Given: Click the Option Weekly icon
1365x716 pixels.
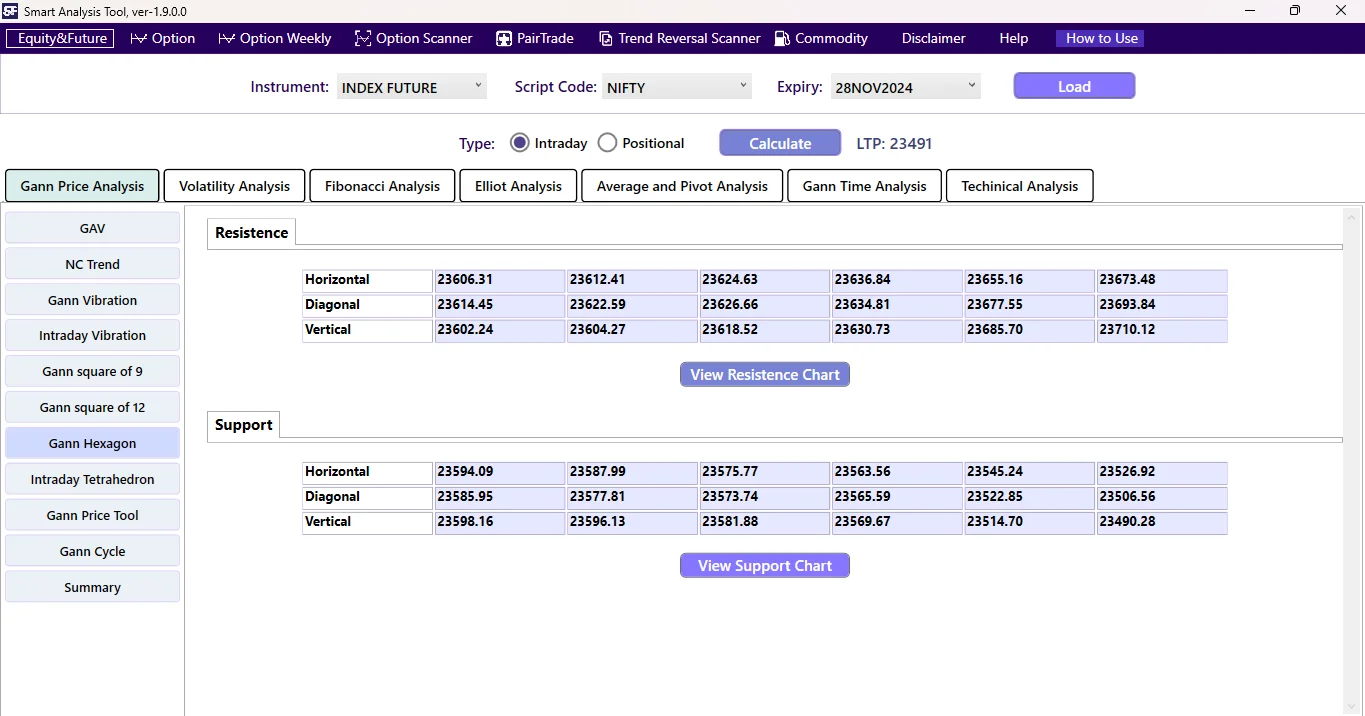Looking at the screenshot, I should click(226, 38).
